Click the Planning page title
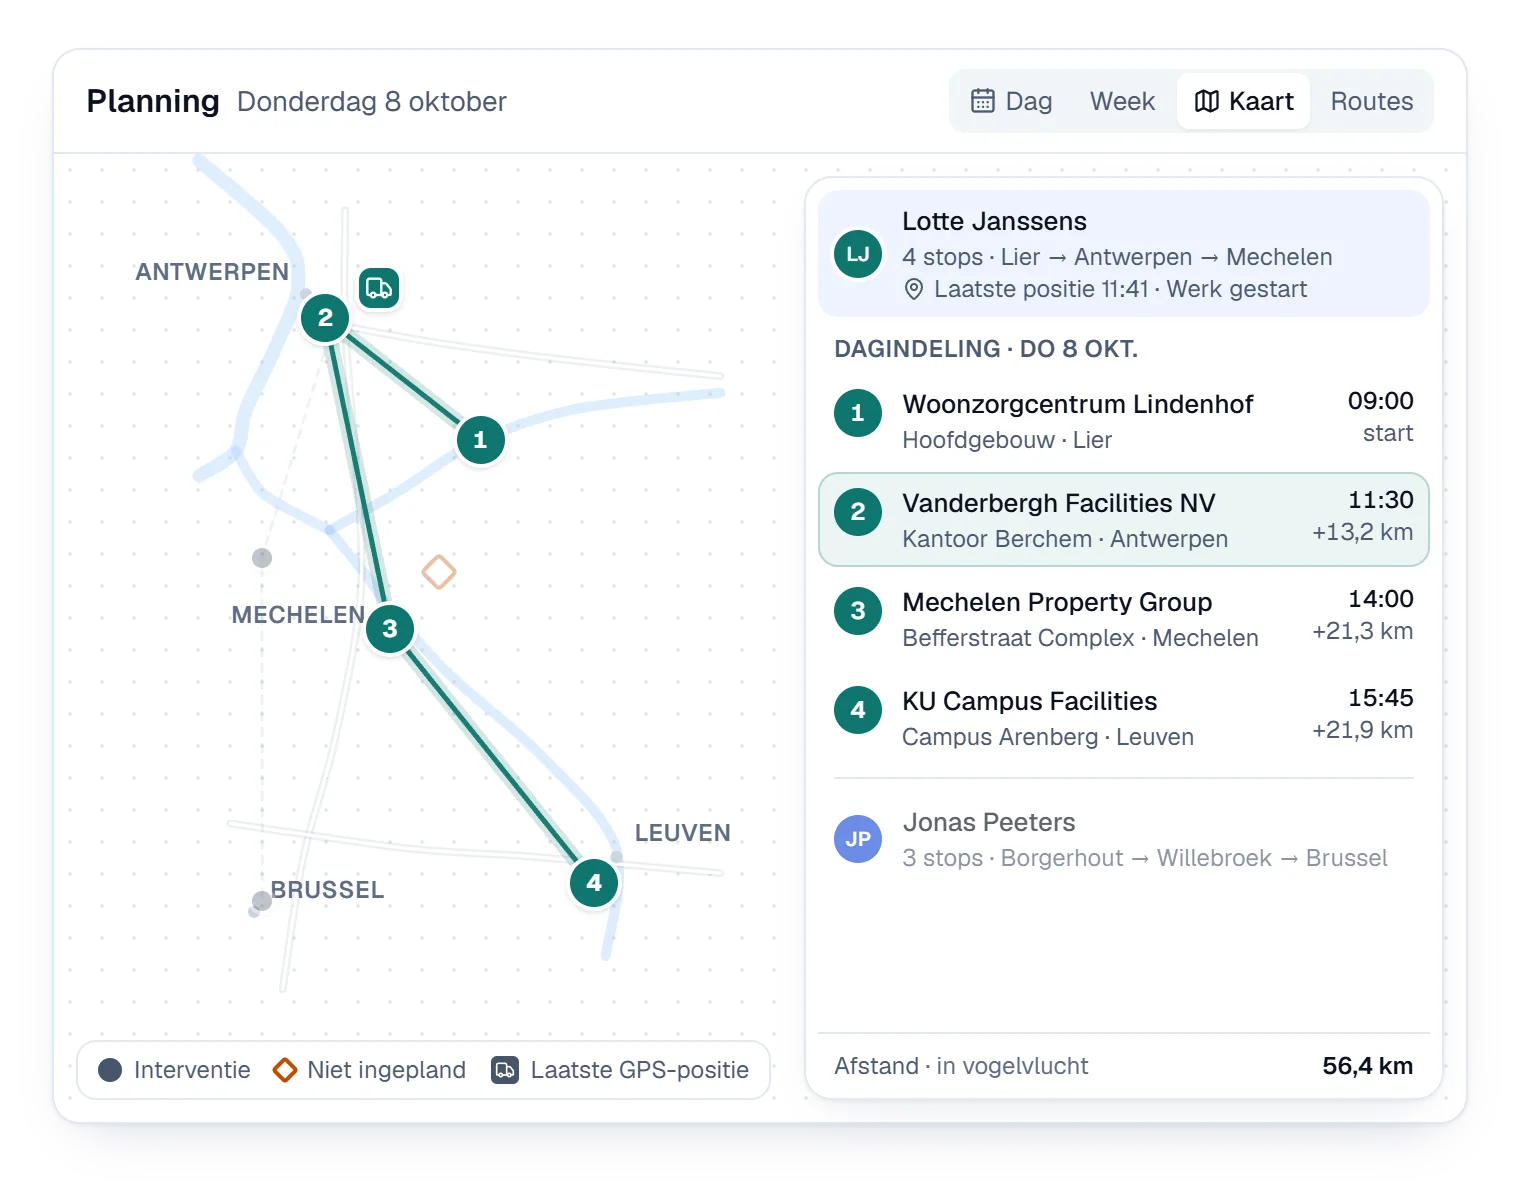1520x1200 pixels. tap(153, 101)
